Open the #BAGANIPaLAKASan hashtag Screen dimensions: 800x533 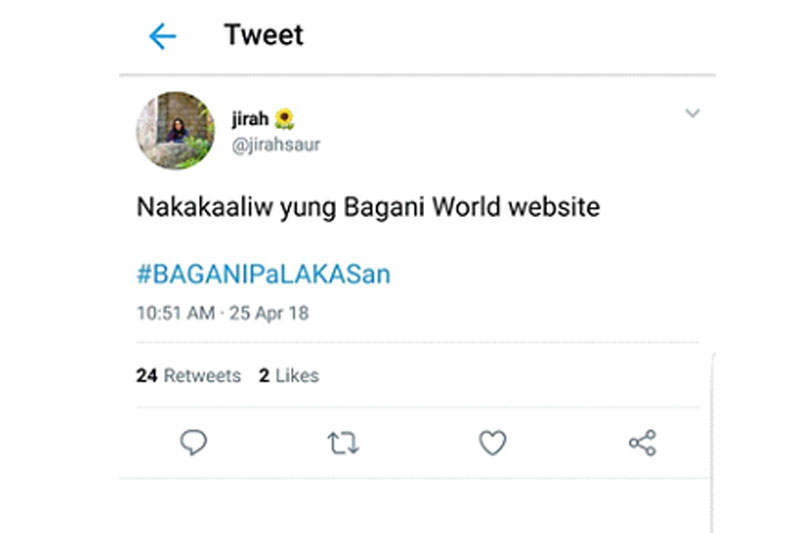263,274
